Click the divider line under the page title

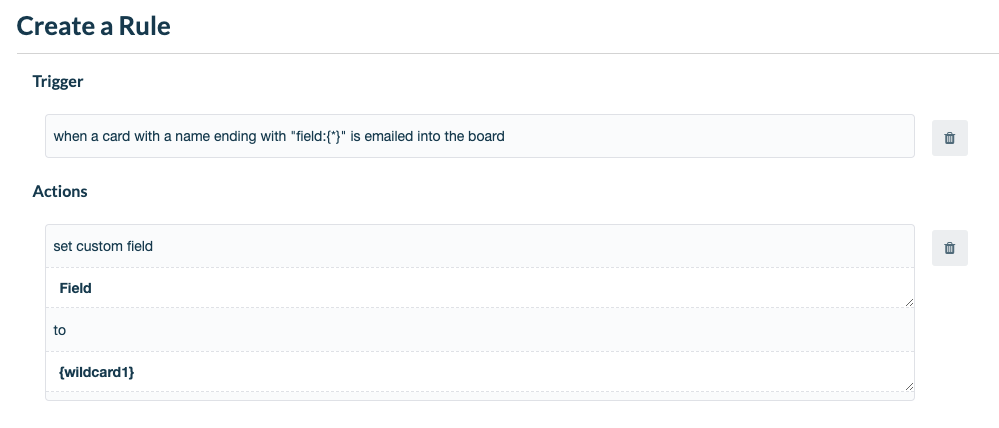click(508, 54)
